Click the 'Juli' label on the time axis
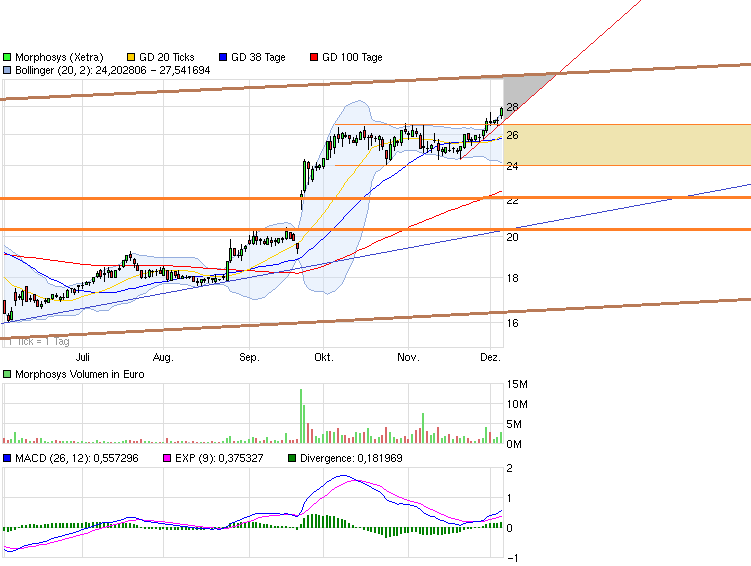 point(87,357)
